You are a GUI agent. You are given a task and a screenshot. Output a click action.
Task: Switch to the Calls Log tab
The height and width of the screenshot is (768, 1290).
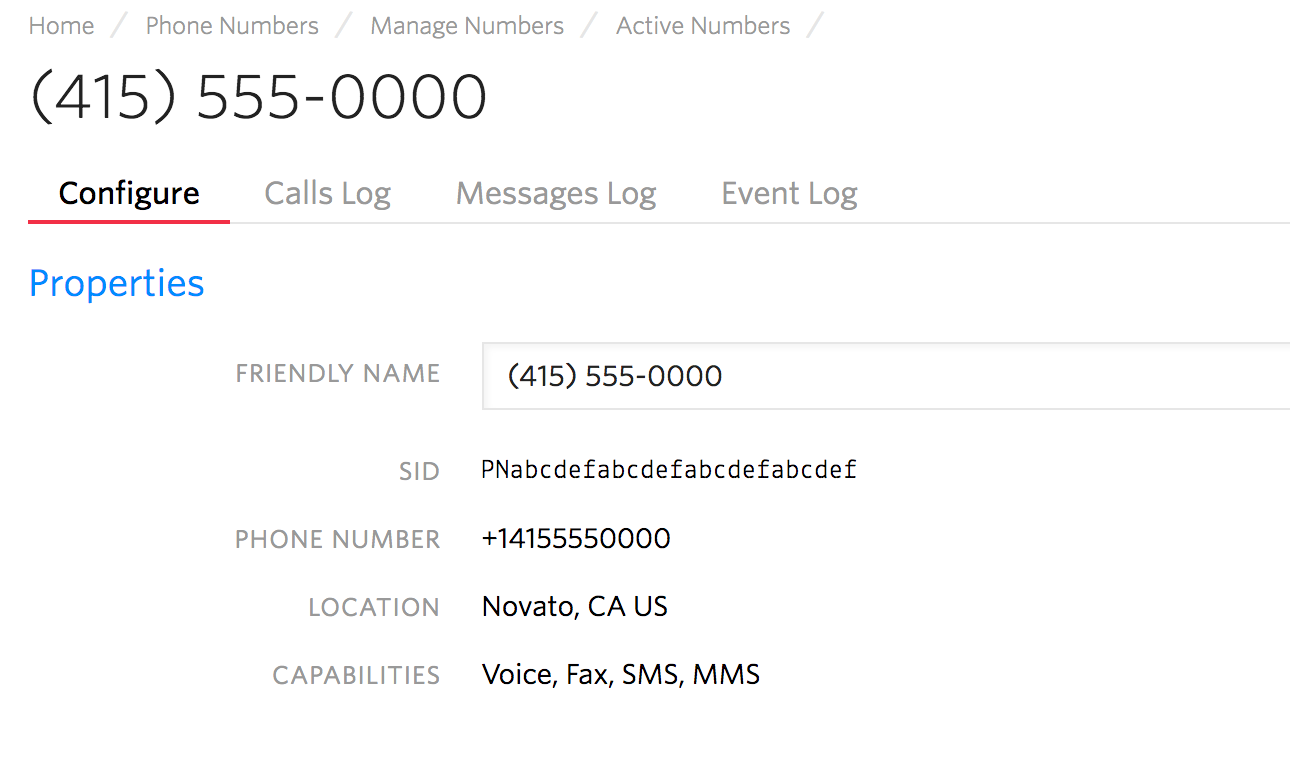(x=327, y=193)
